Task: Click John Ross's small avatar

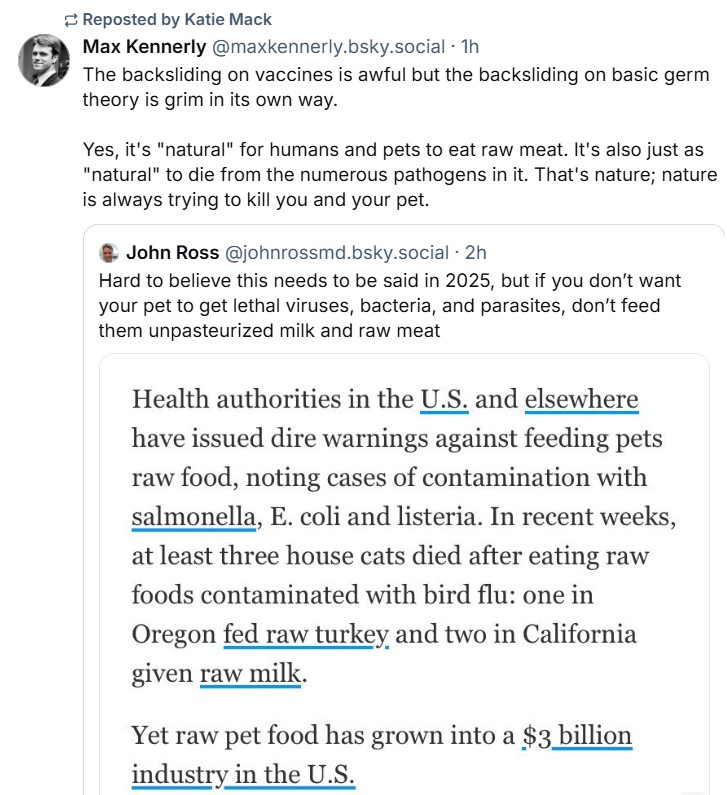Action: 109,252
